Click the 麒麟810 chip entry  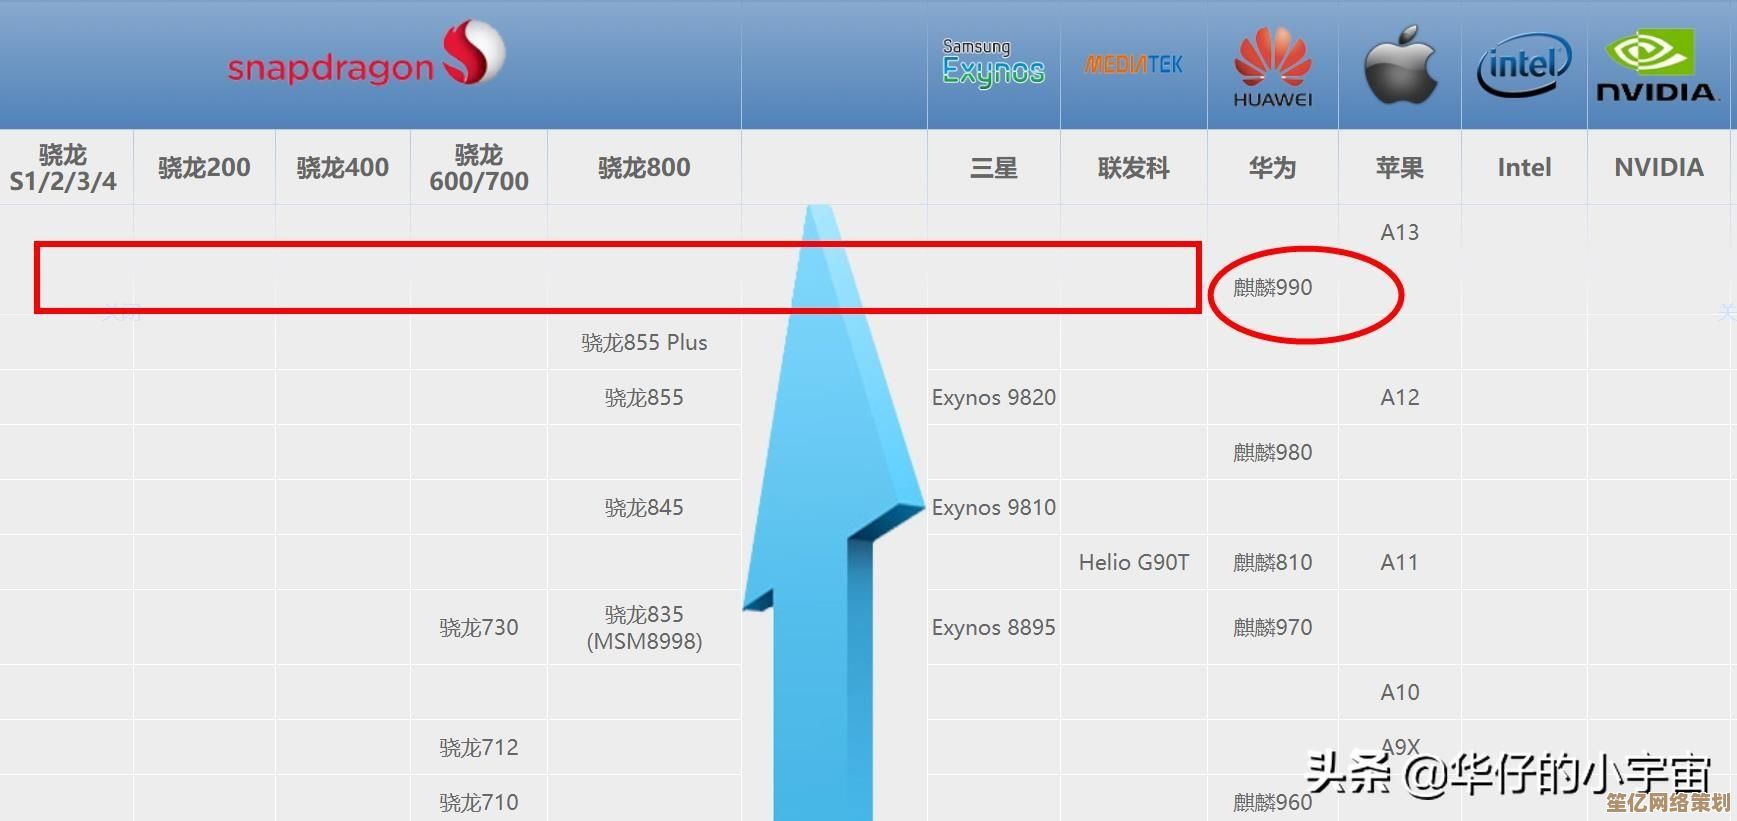click(x=1273, y=562)
